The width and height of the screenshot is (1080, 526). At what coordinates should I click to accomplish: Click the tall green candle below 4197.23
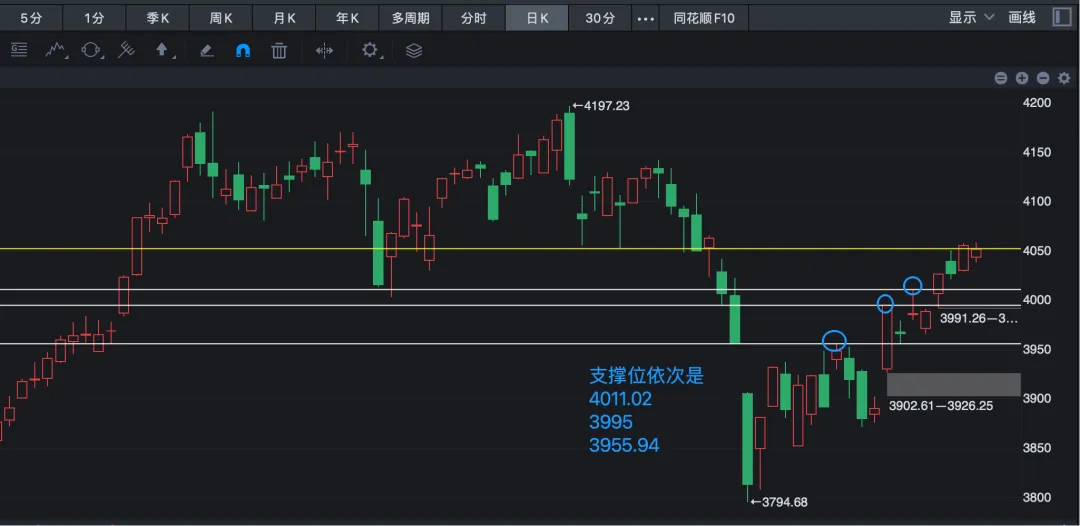click(x=570, y=146)
